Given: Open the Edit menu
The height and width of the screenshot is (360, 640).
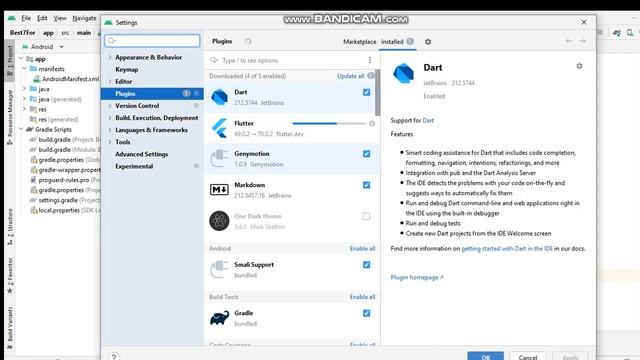Looking at the screenshot, I should (42, 18).
